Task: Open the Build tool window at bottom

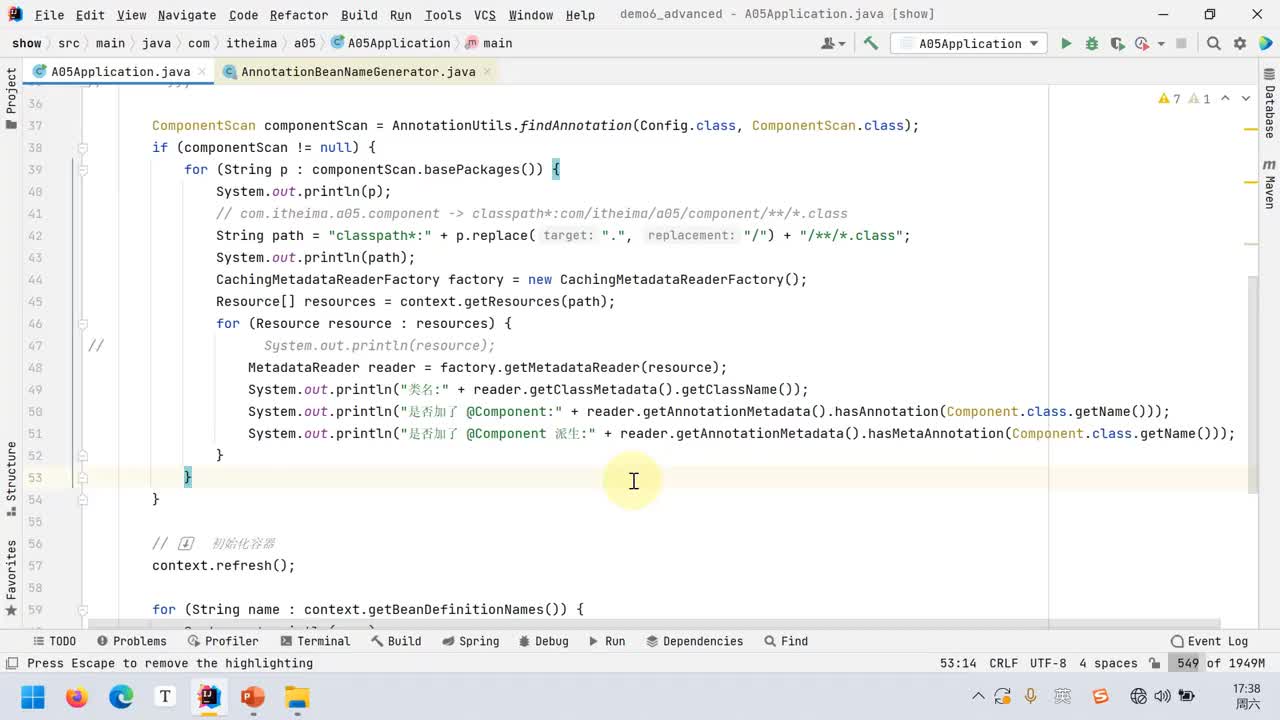Action: [x=395, y=641]
